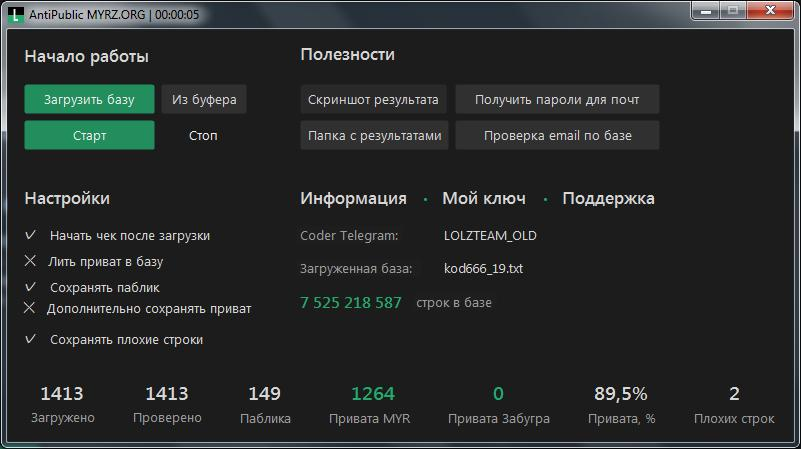Click the 7 525 218 587 rows count
This screenshot has height=449, width=801.
point(351,302)
